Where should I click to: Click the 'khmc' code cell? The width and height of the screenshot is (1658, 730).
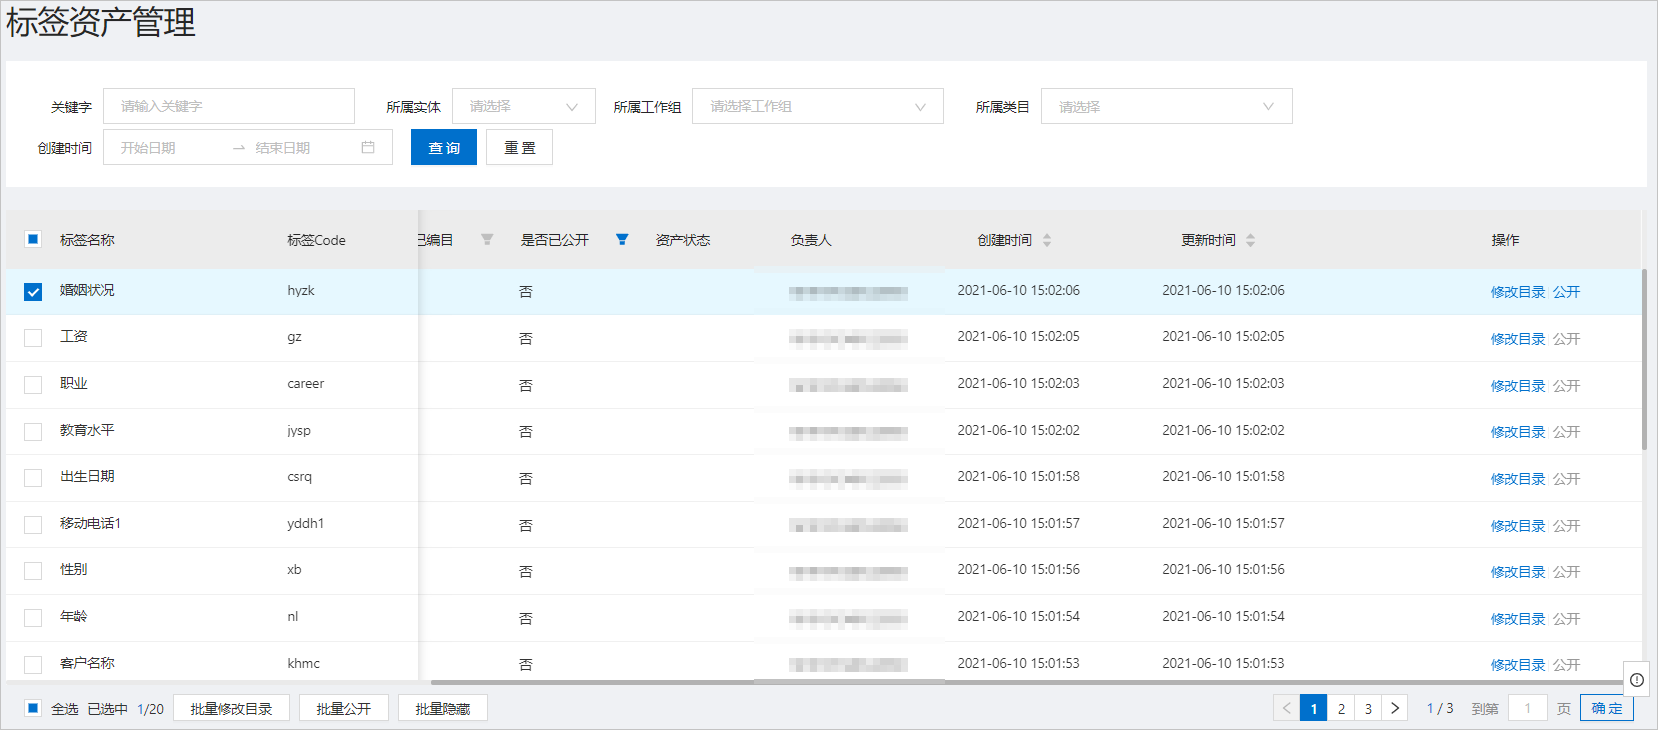click(x=303, y=663)
